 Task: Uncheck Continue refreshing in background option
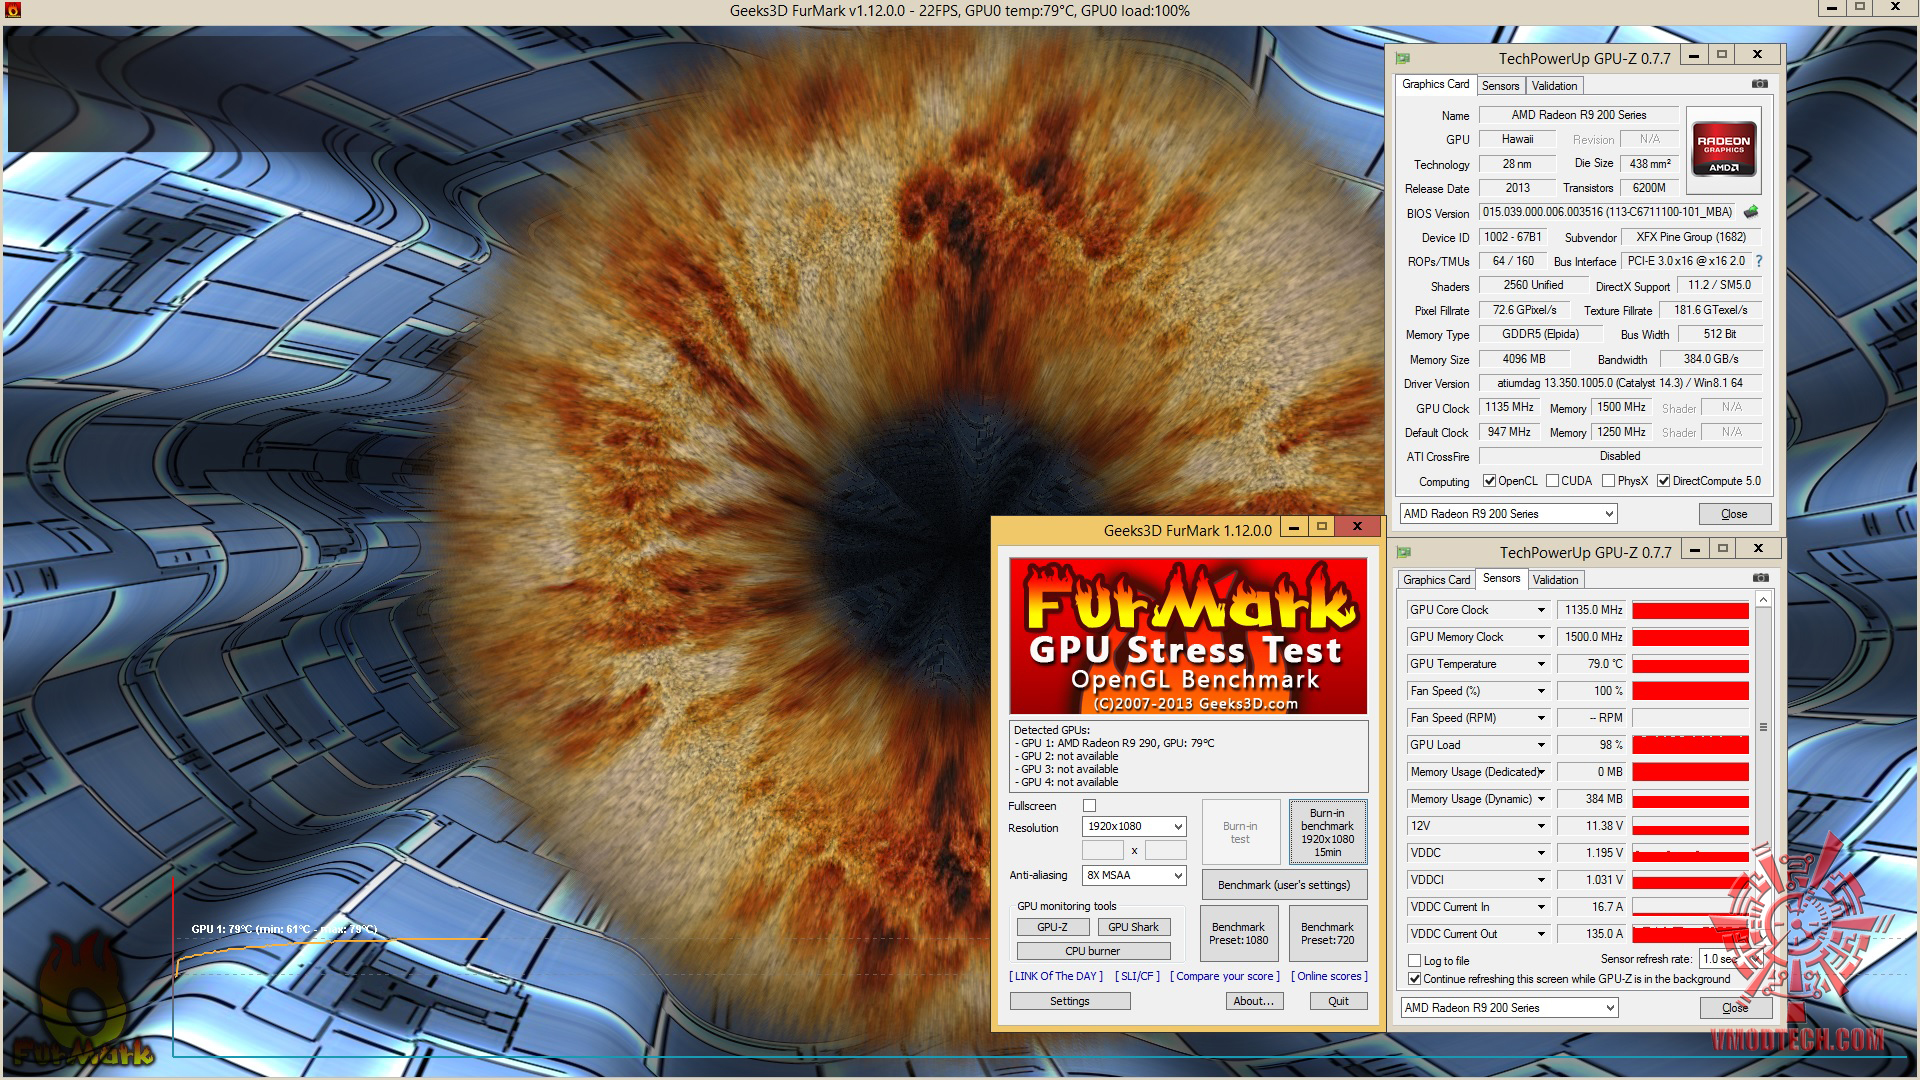tap(1414, 979)
